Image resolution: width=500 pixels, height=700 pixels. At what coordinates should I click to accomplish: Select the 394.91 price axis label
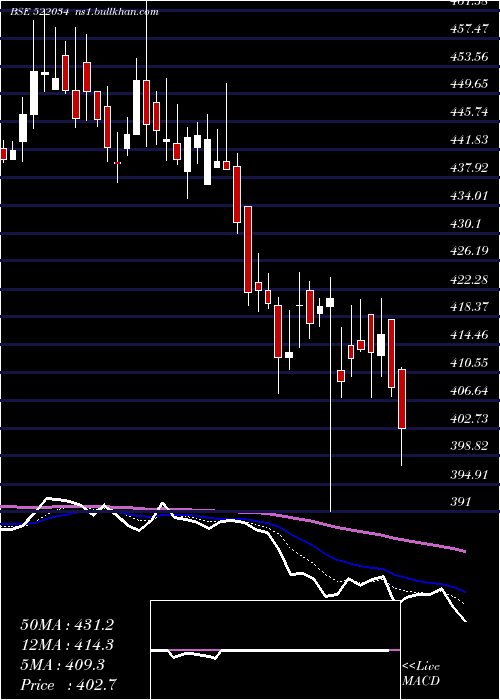click(x=469, y=475)
